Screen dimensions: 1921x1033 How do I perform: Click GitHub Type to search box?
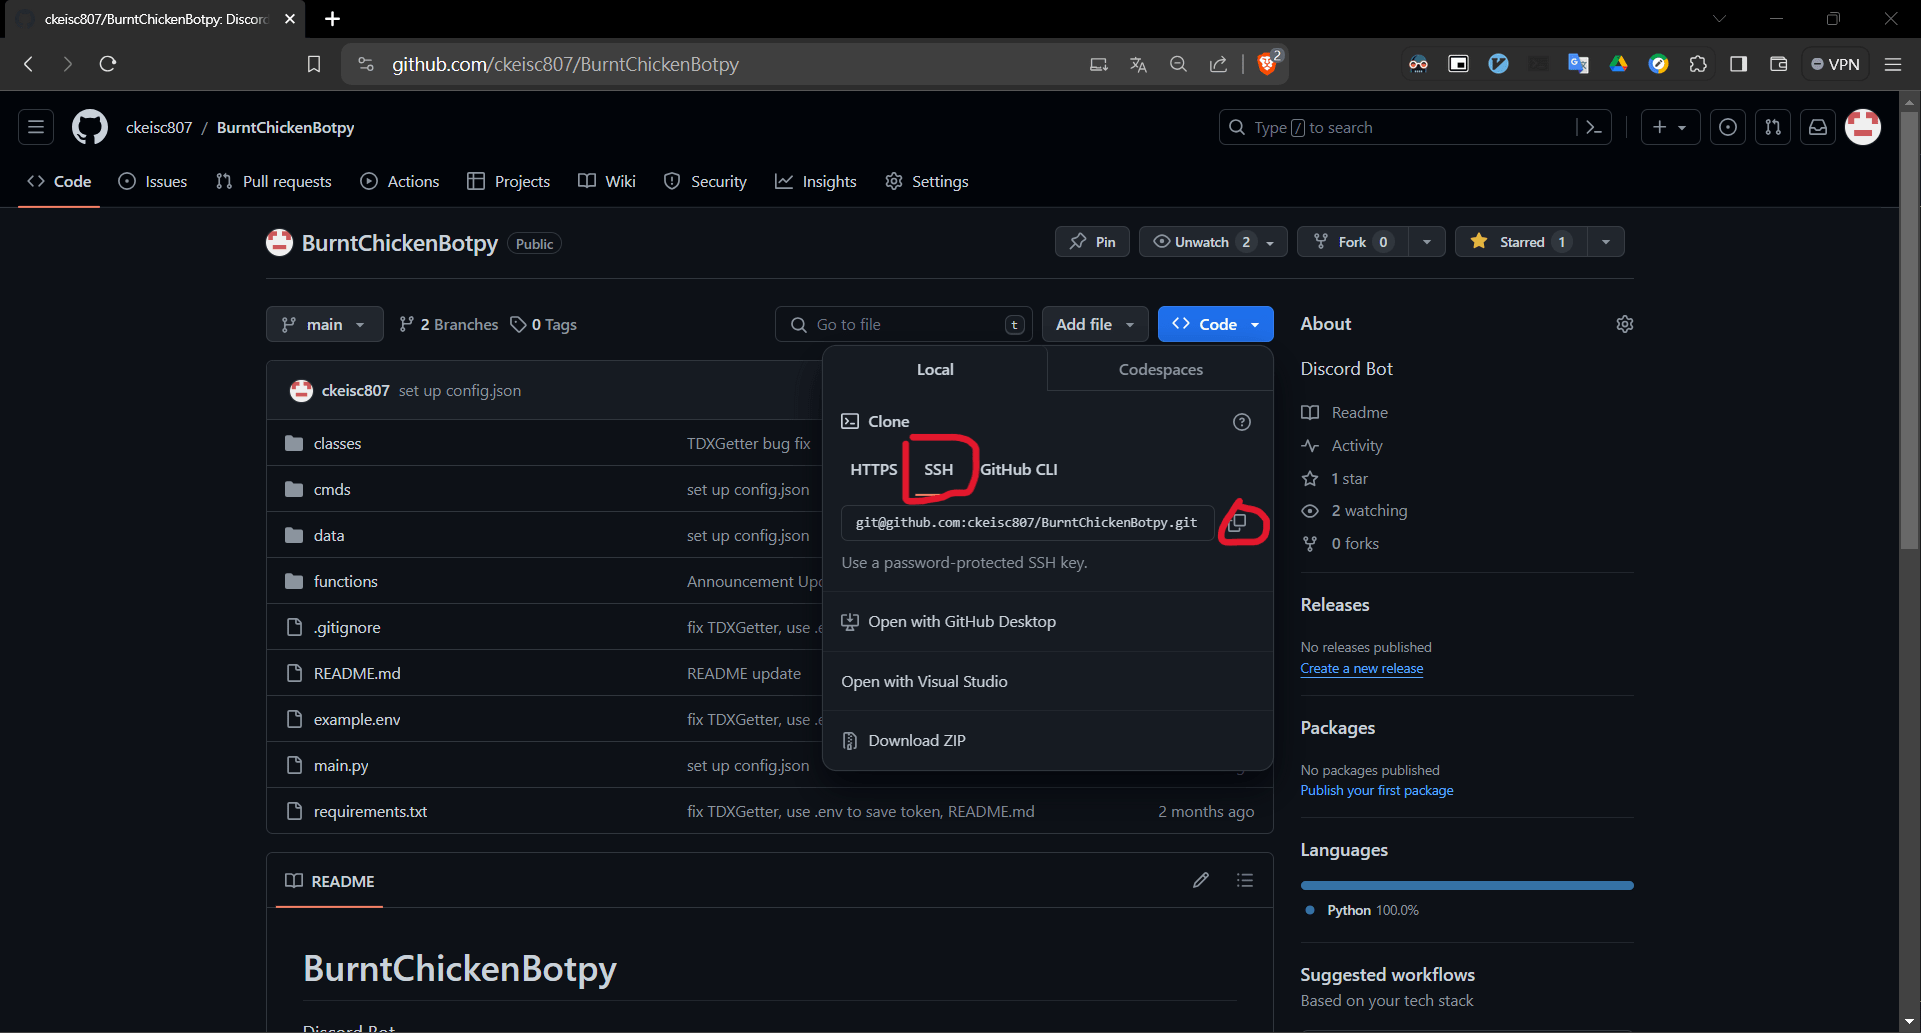click(1414, 127)
